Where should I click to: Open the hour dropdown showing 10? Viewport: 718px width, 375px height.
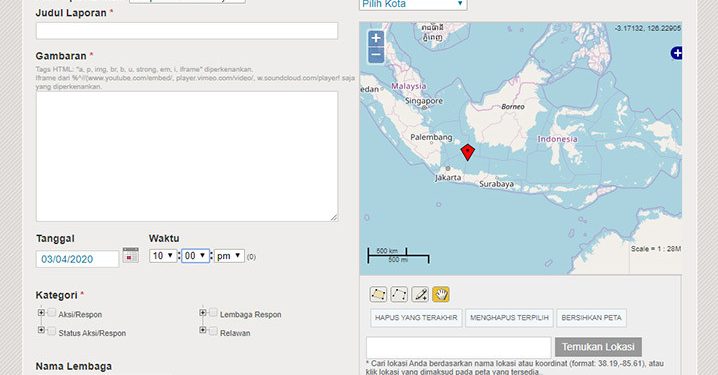[163, 256]
